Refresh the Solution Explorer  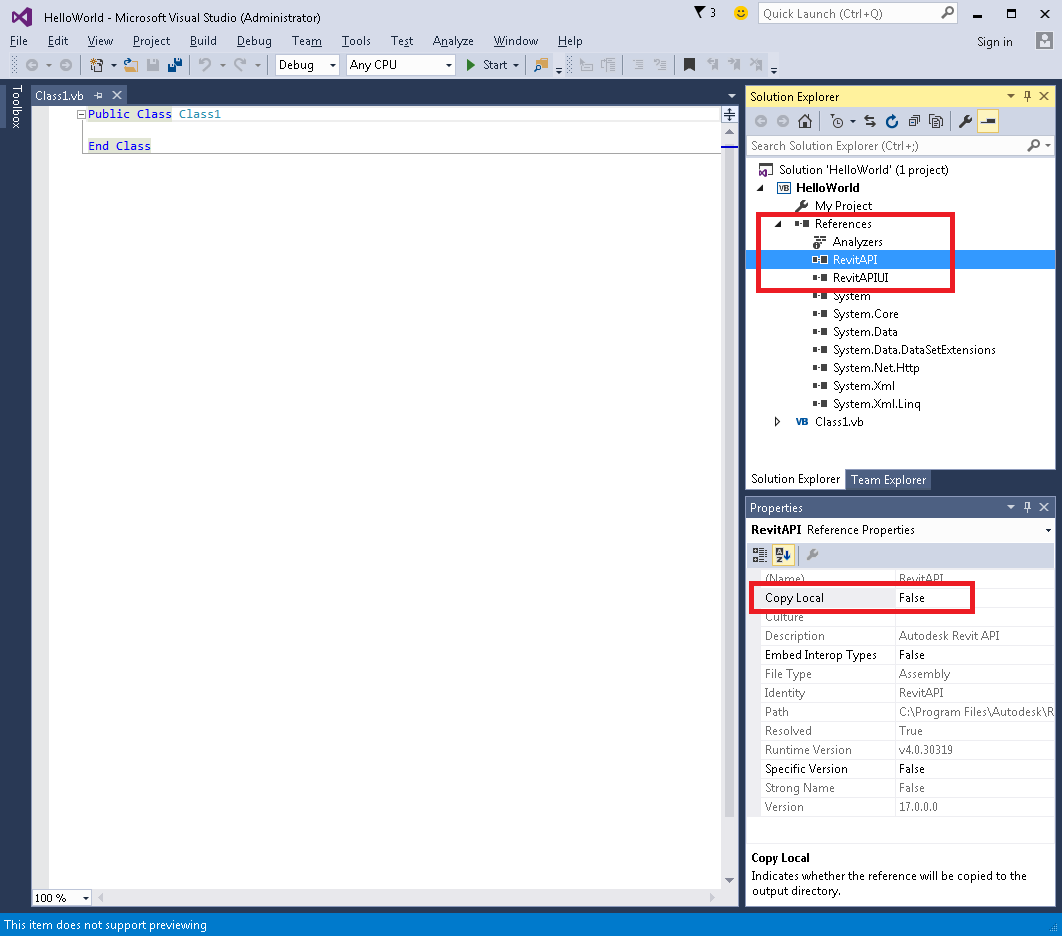892,120
